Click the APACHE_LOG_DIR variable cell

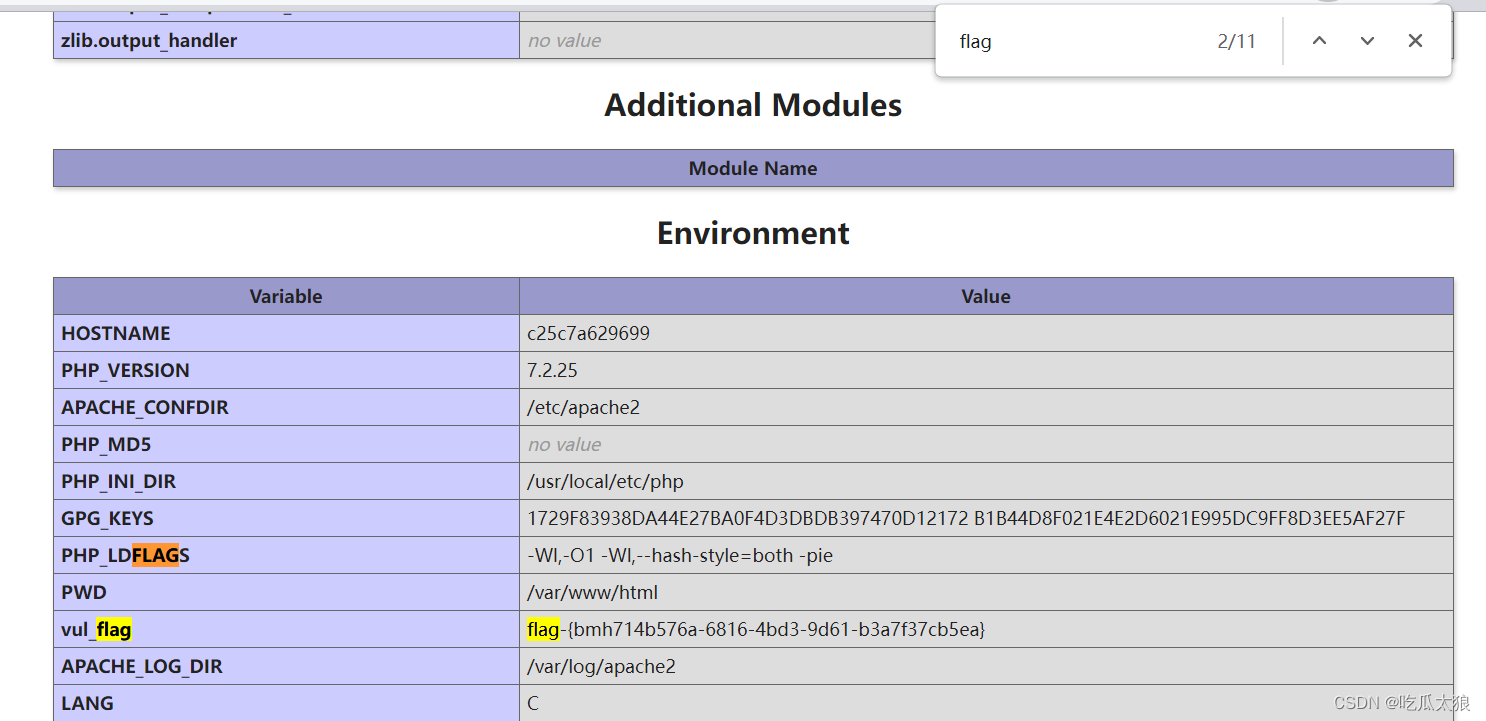tap(286, 666)
